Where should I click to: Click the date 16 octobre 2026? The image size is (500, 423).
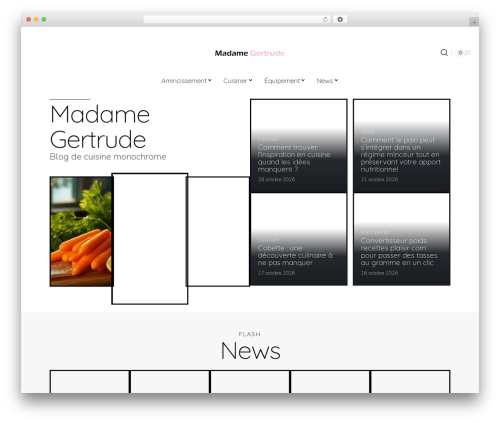coord(379,273)
